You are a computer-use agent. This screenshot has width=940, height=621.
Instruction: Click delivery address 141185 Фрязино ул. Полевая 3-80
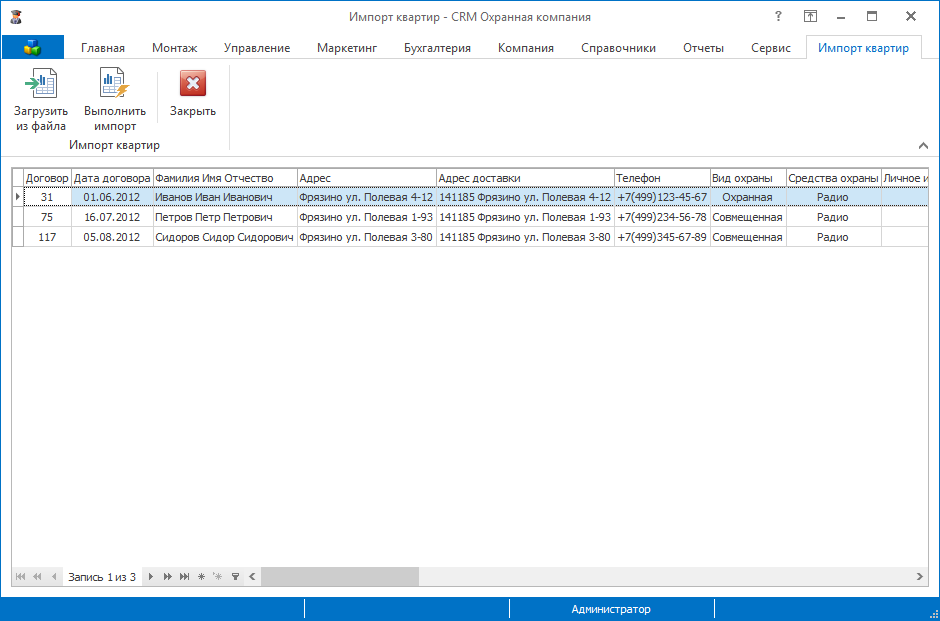(x=525, y=237)
